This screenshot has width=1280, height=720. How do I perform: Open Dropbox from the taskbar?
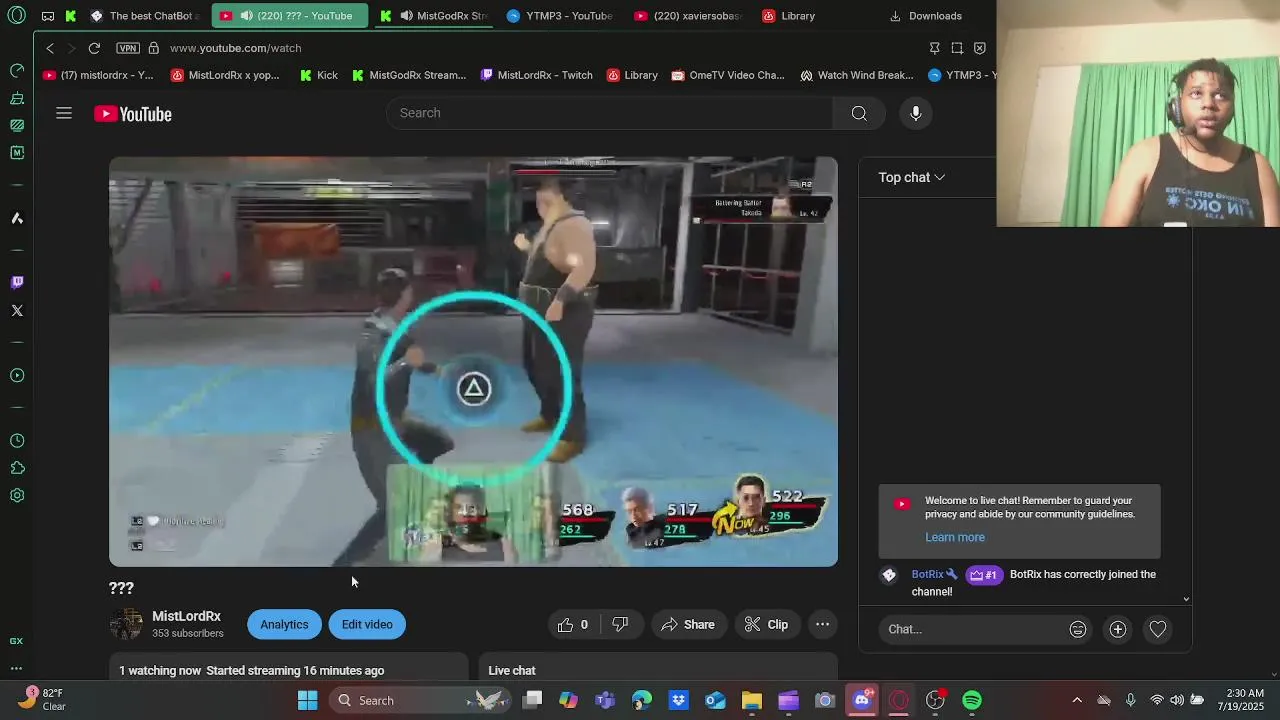(x=678, y=700)
